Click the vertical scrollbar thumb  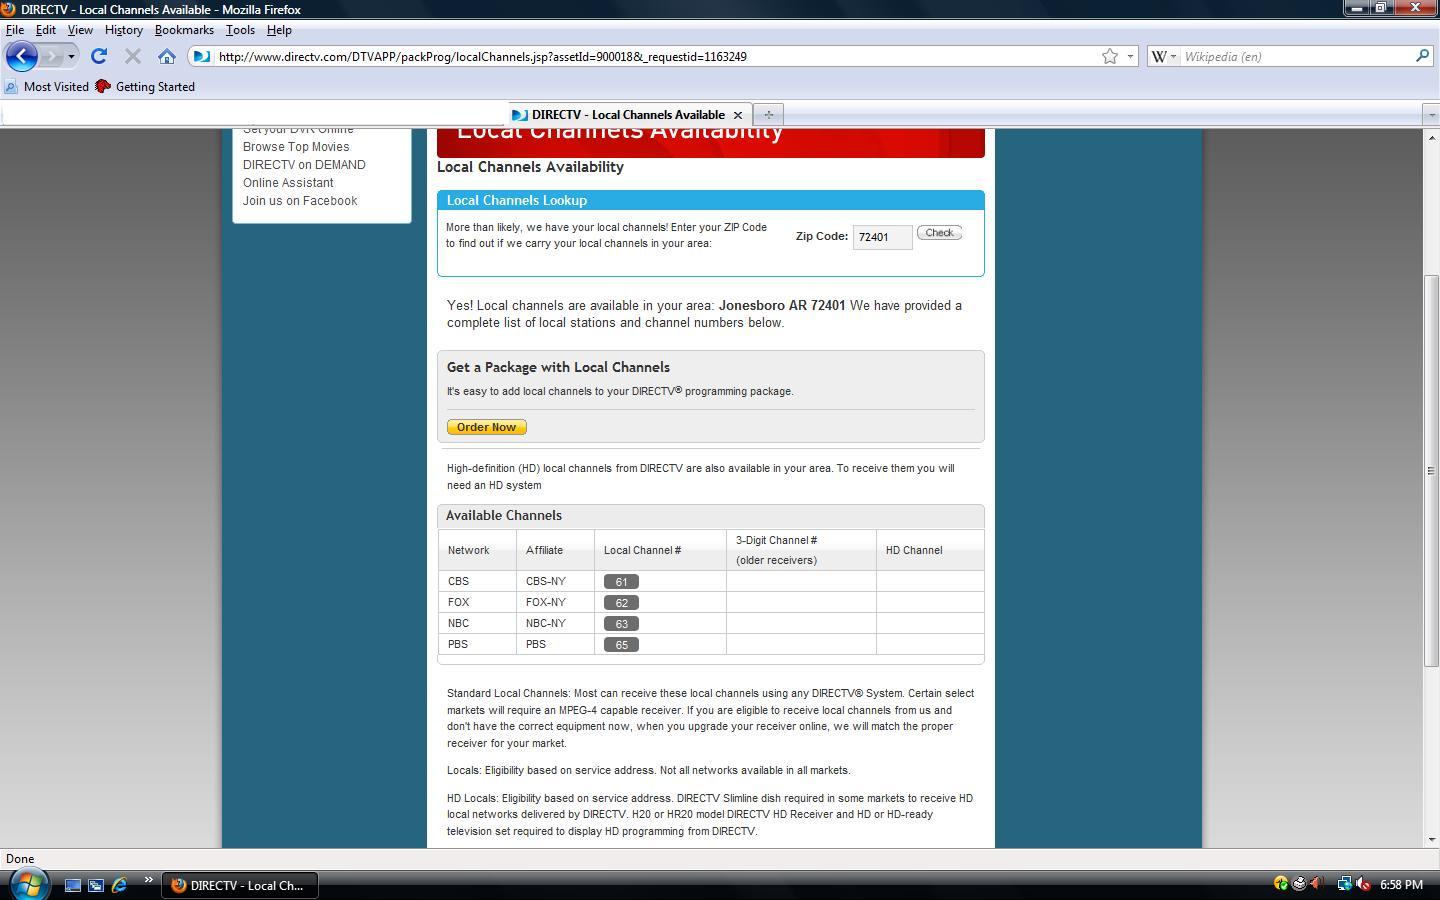(x=1431, y=470)
